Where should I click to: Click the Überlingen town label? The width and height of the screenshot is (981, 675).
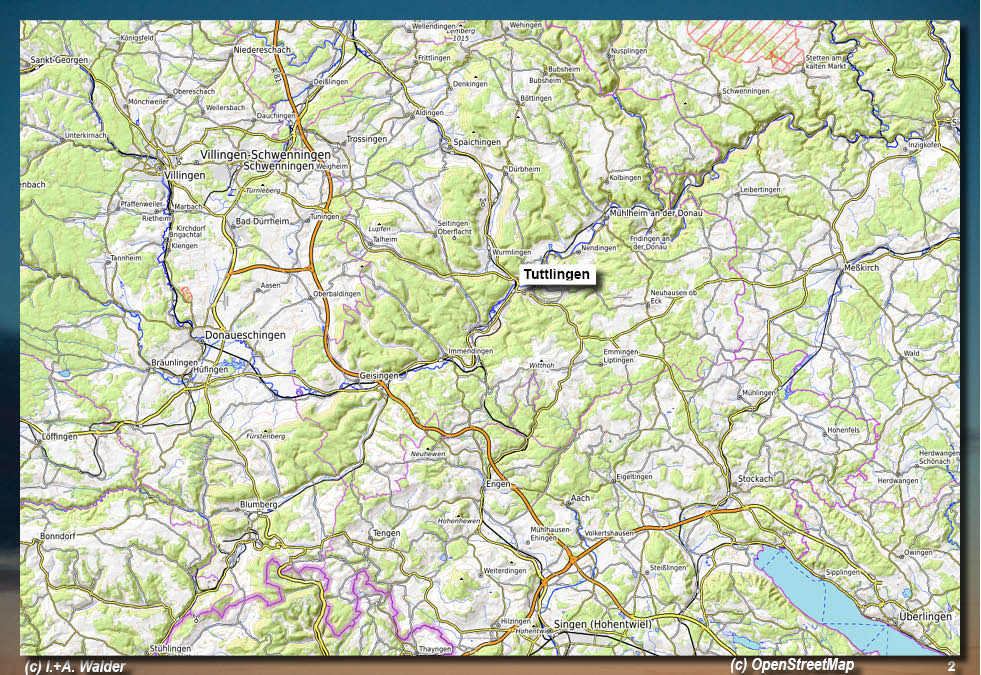924,617
